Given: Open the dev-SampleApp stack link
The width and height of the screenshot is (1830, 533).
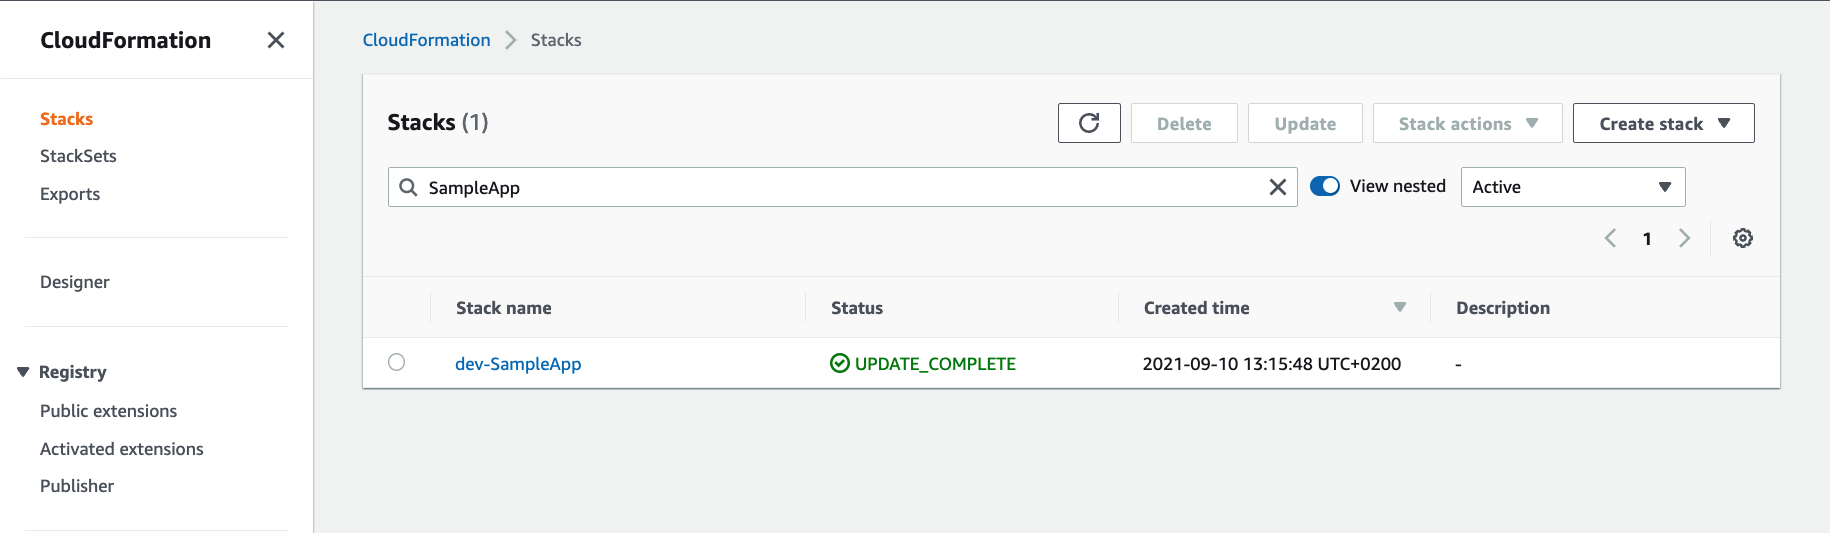Looking at the screenshot, I should (x=518, y=364).
